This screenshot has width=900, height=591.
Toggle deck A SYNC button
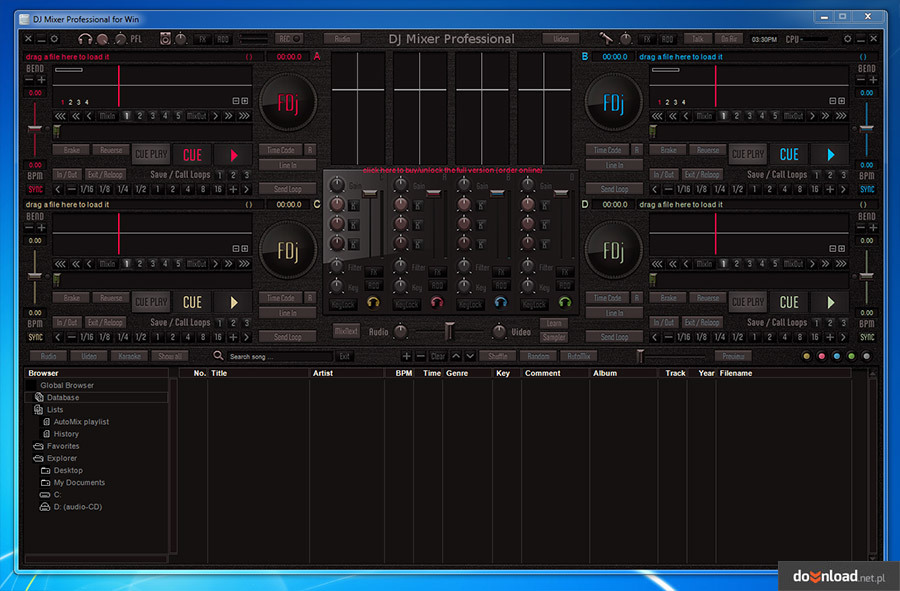coord(35,189)
